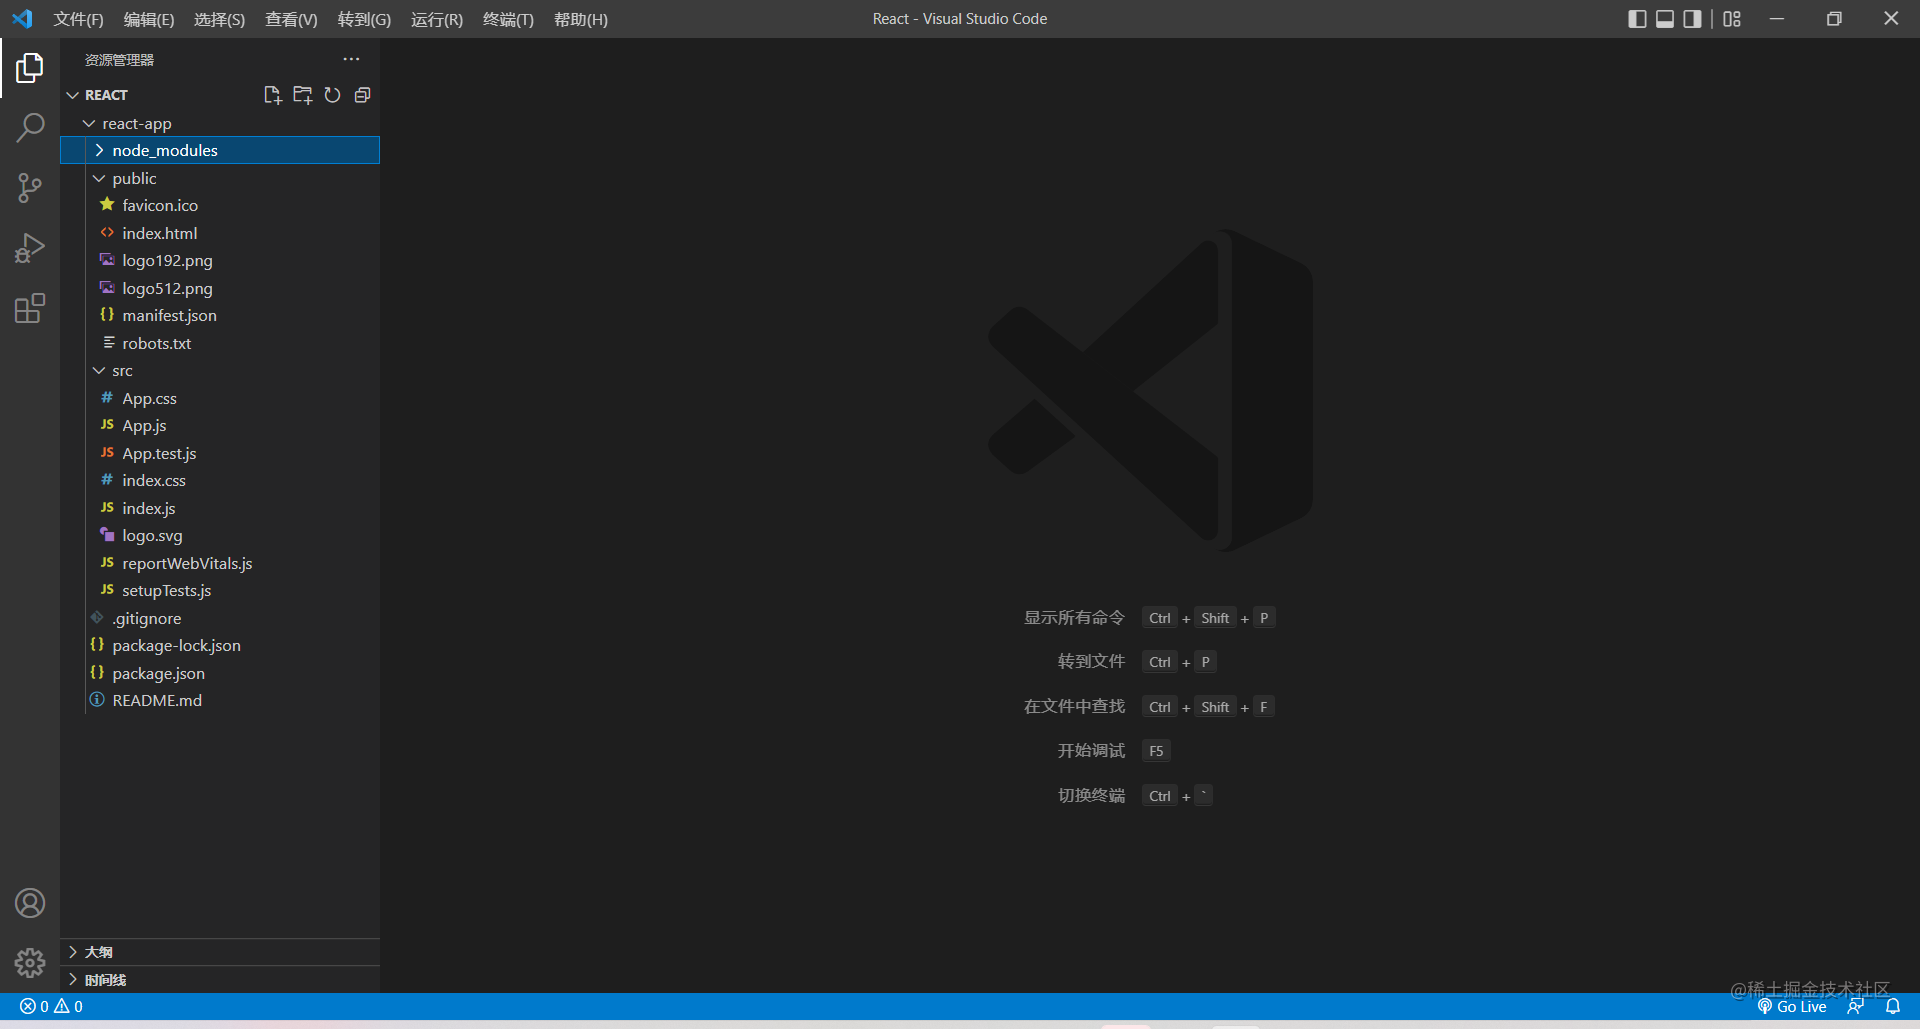Click the errors and warnings status indicator

pyautogui.click(x=51, y=1006)
